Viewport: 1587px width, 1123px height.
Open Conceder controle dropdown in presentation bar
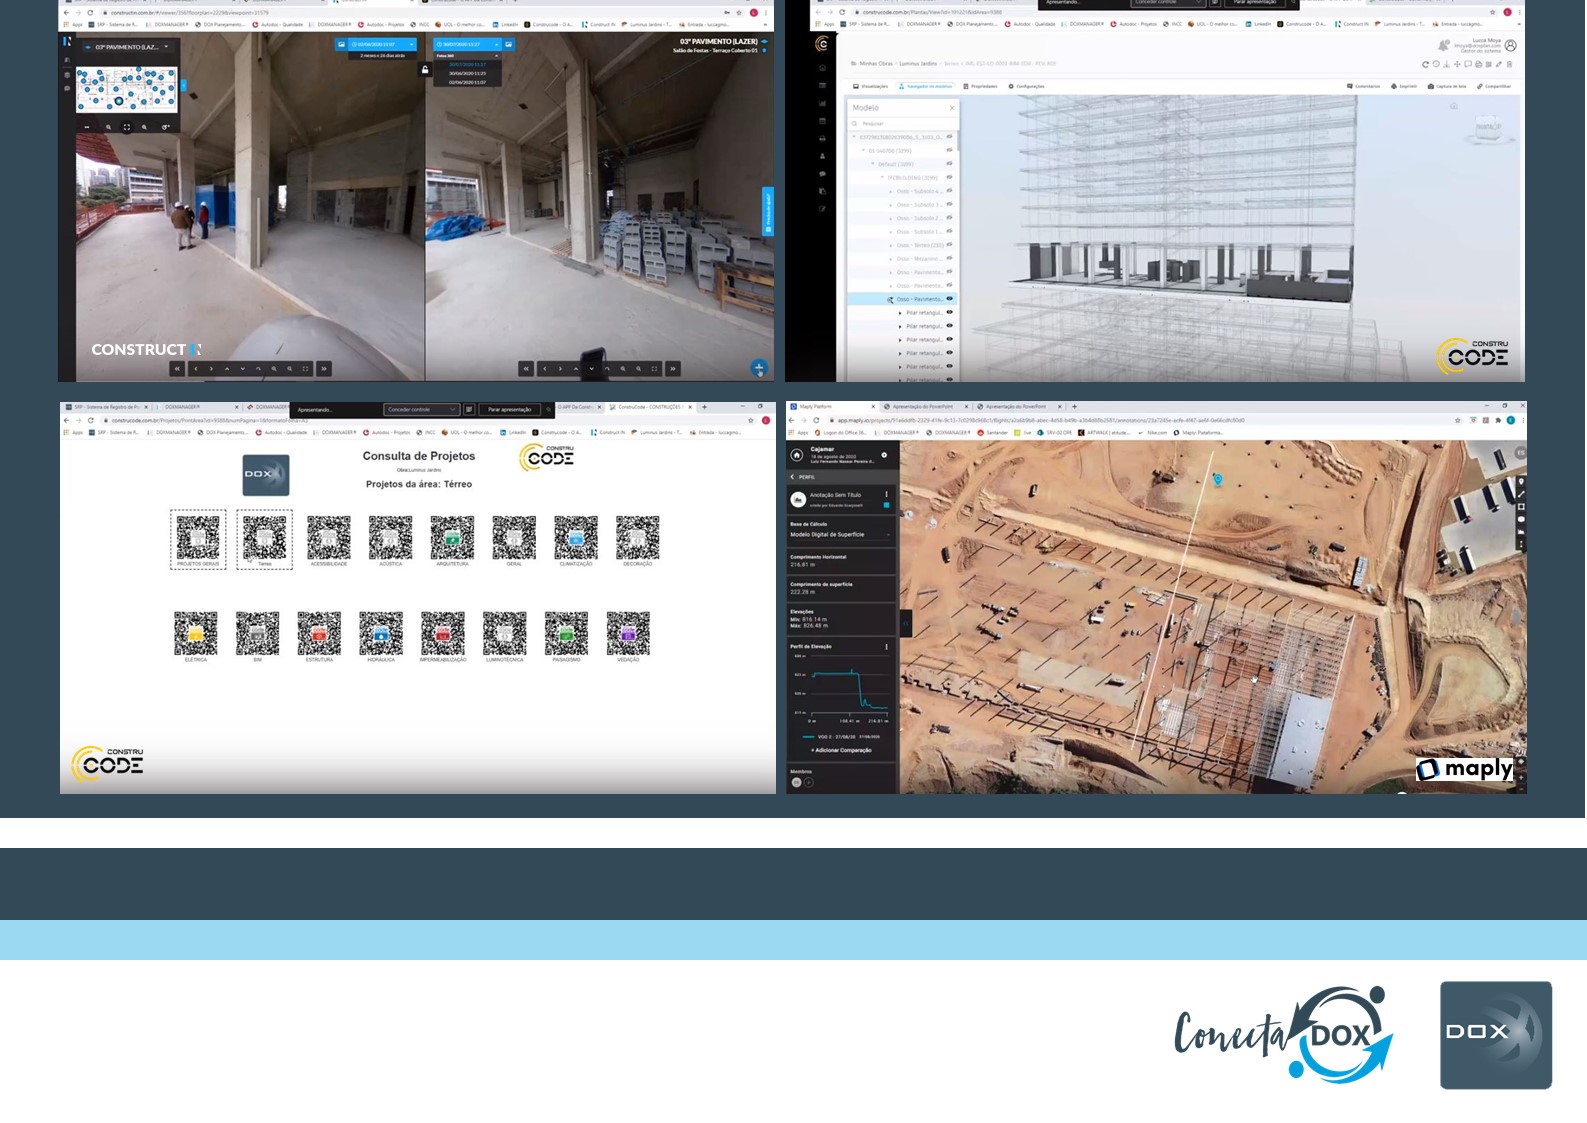[421, 409]
